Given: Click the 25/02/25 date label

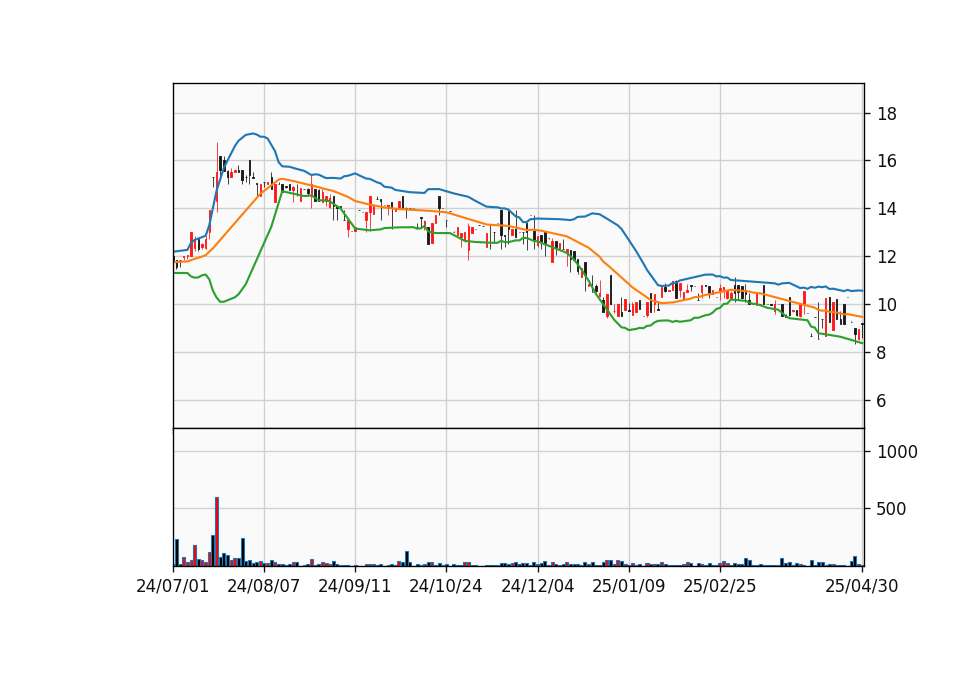Looking at the screenshot, I should pos(720,586).
